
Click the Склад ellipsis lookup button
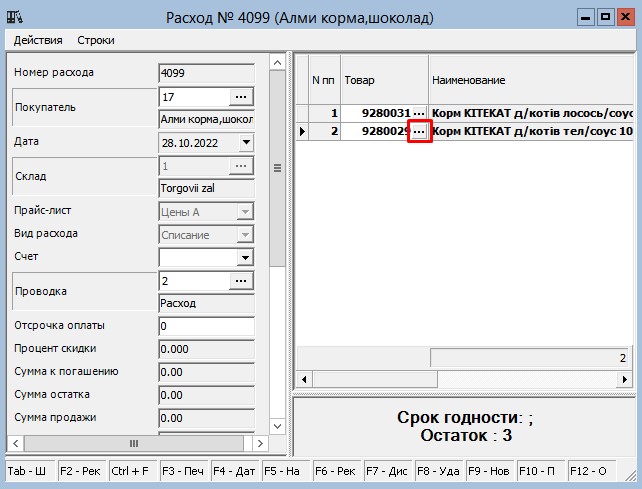pos(242,166)
